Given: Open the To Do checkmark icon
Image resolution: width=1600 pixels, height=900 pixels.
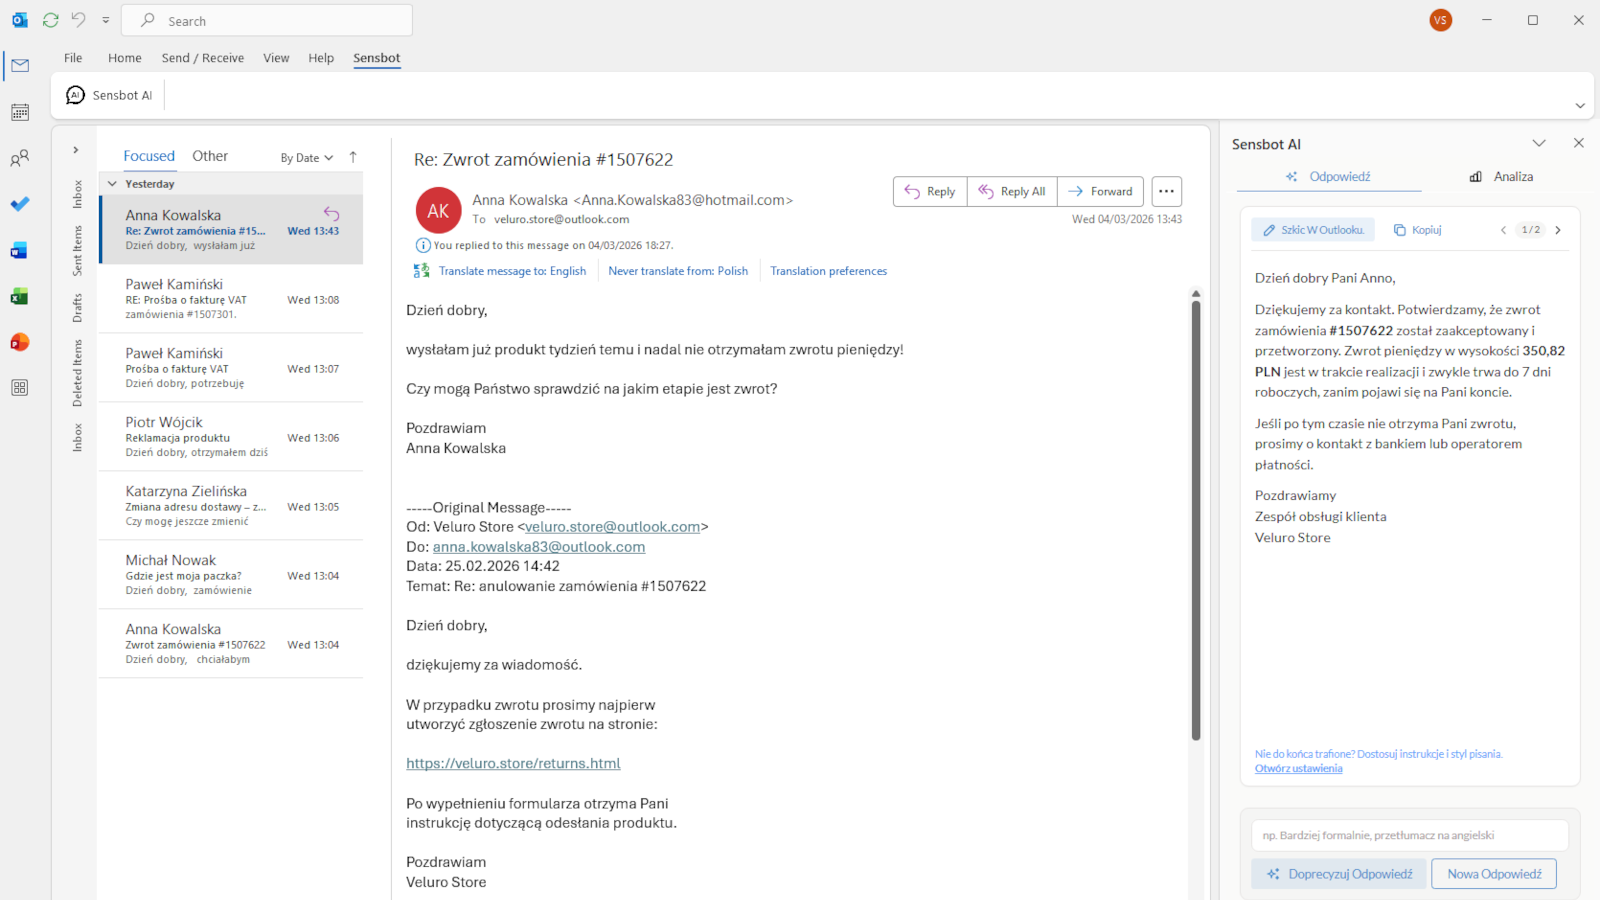Looking at the screenshot, I should pos(20,204).
